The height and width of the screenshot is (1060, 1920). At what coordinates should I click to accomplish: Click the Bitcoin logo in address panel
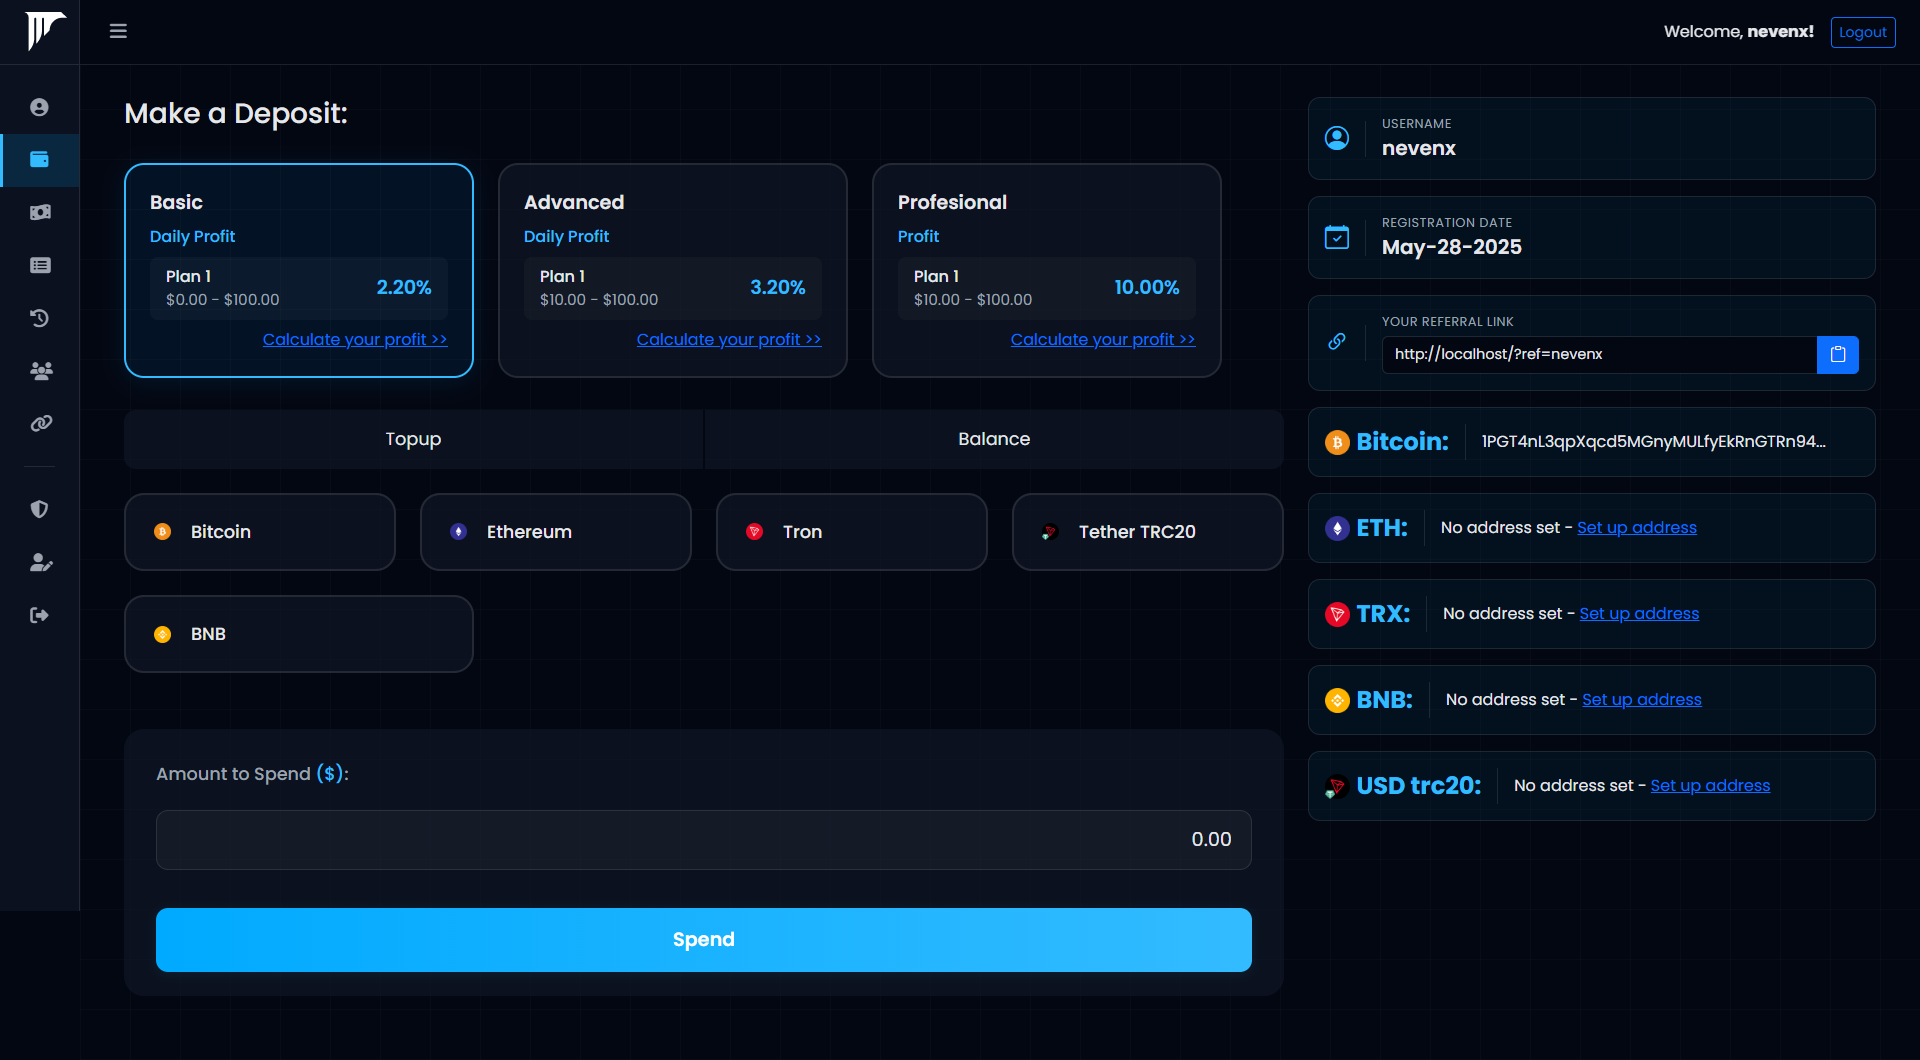coord(1337,442)
